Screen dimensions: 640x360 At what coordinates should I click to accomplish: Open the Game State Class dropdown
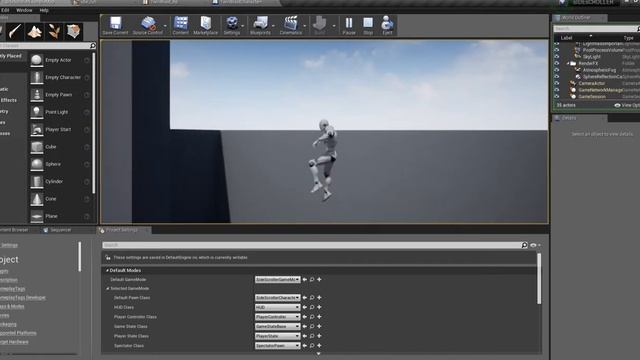tap(278, 327)
